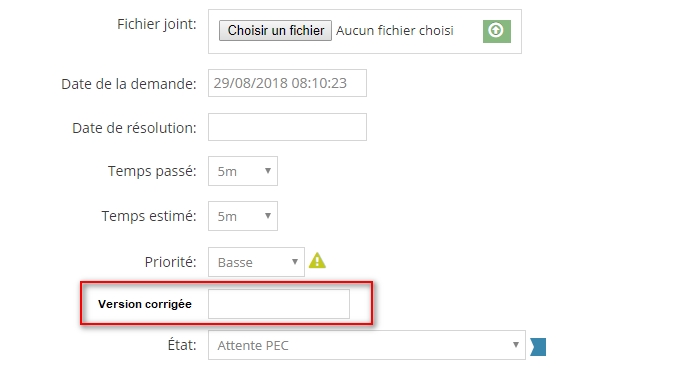
Task: Focus the Date de la demande field
Action: point(287,83)
